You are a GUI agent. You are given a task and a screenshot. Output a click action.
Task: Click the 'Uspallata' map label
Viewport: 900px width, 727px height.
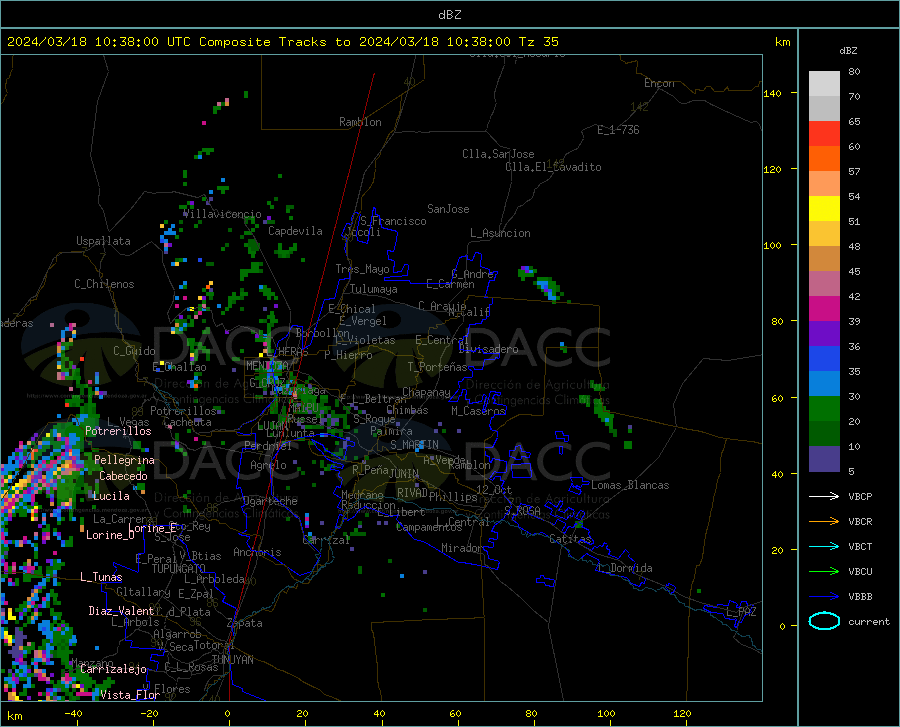click(103, 241)
